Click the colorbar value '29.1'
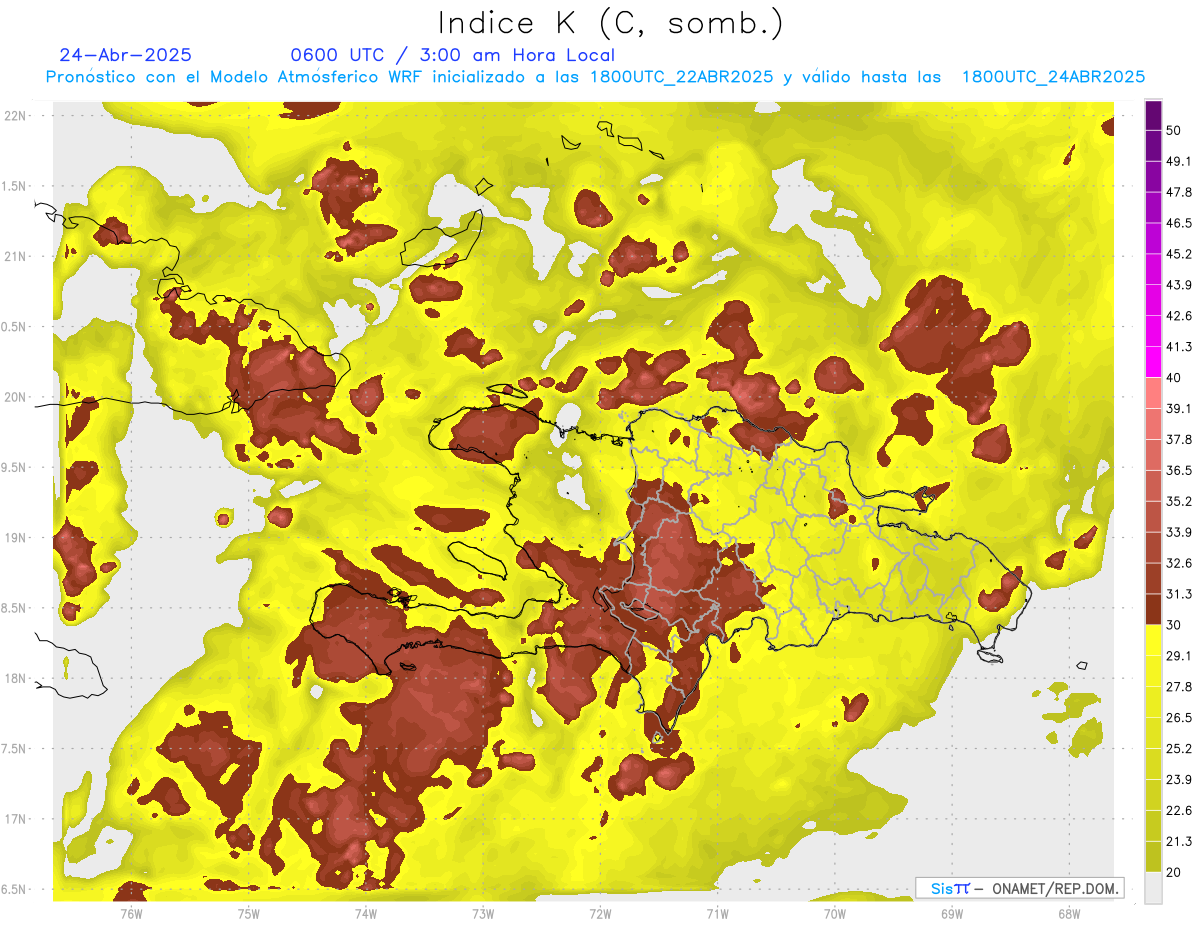Image resolution: width=1200 pixels, height=927 pixels. click(1178, 656)
